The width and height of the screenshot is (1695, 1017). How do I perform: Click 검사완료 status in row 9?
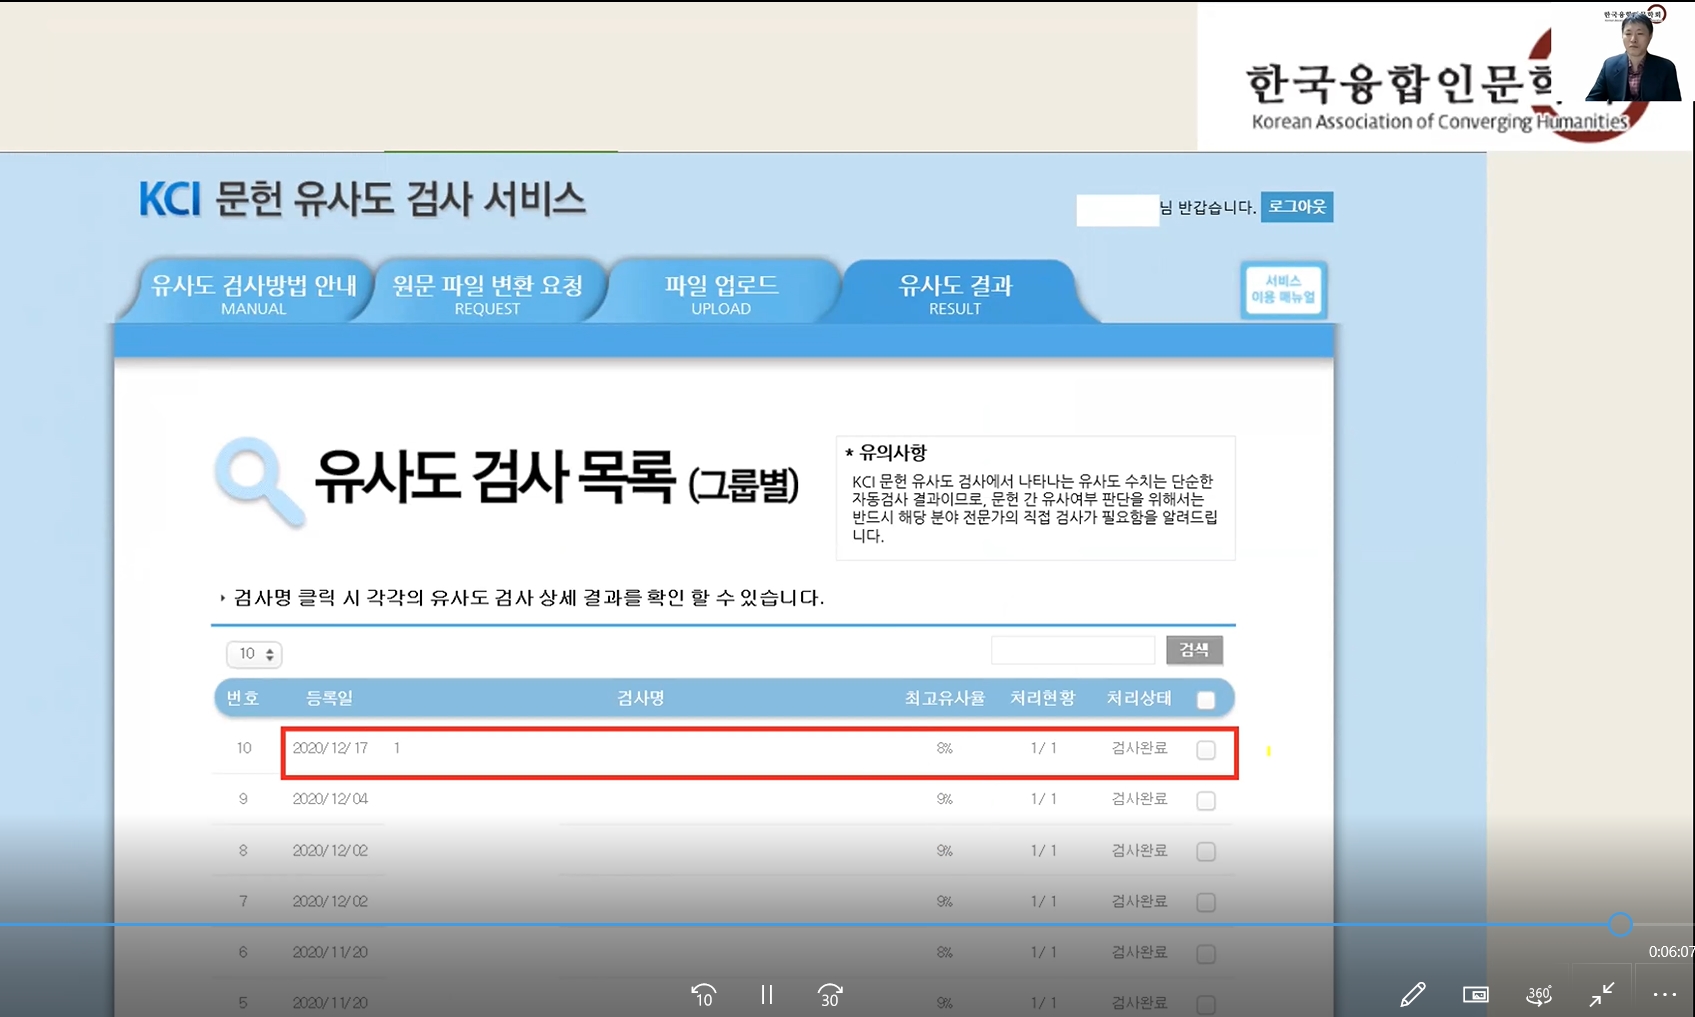coord(1139,799)
